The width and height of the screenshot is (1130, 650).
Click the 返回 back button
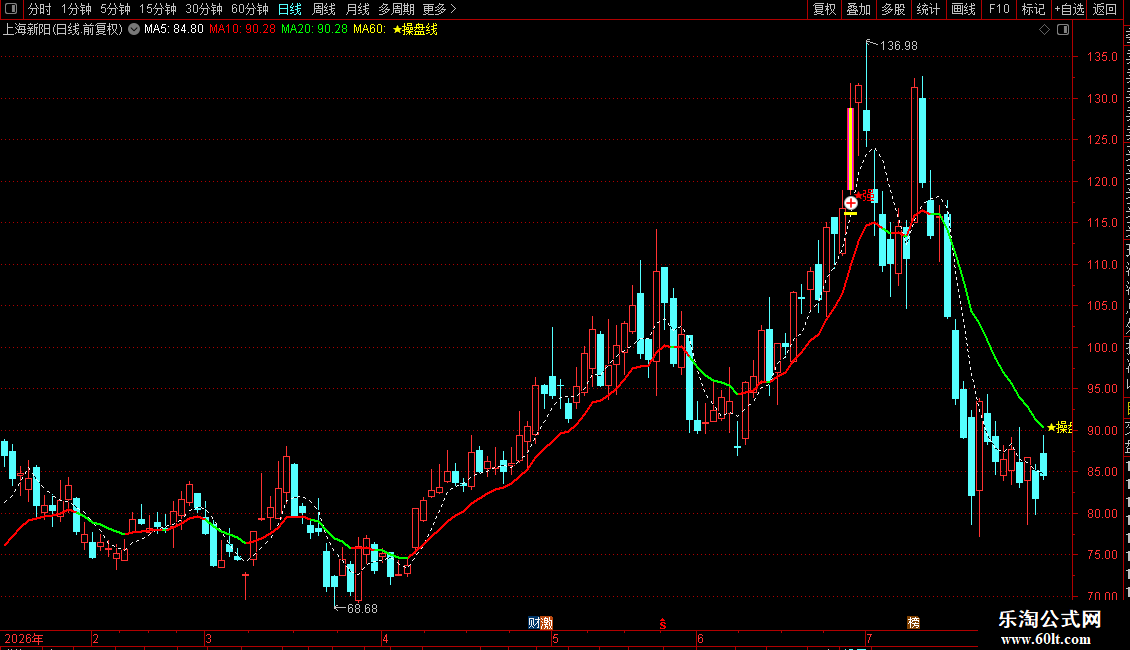pyautogui.click(x=1104, y=9)
